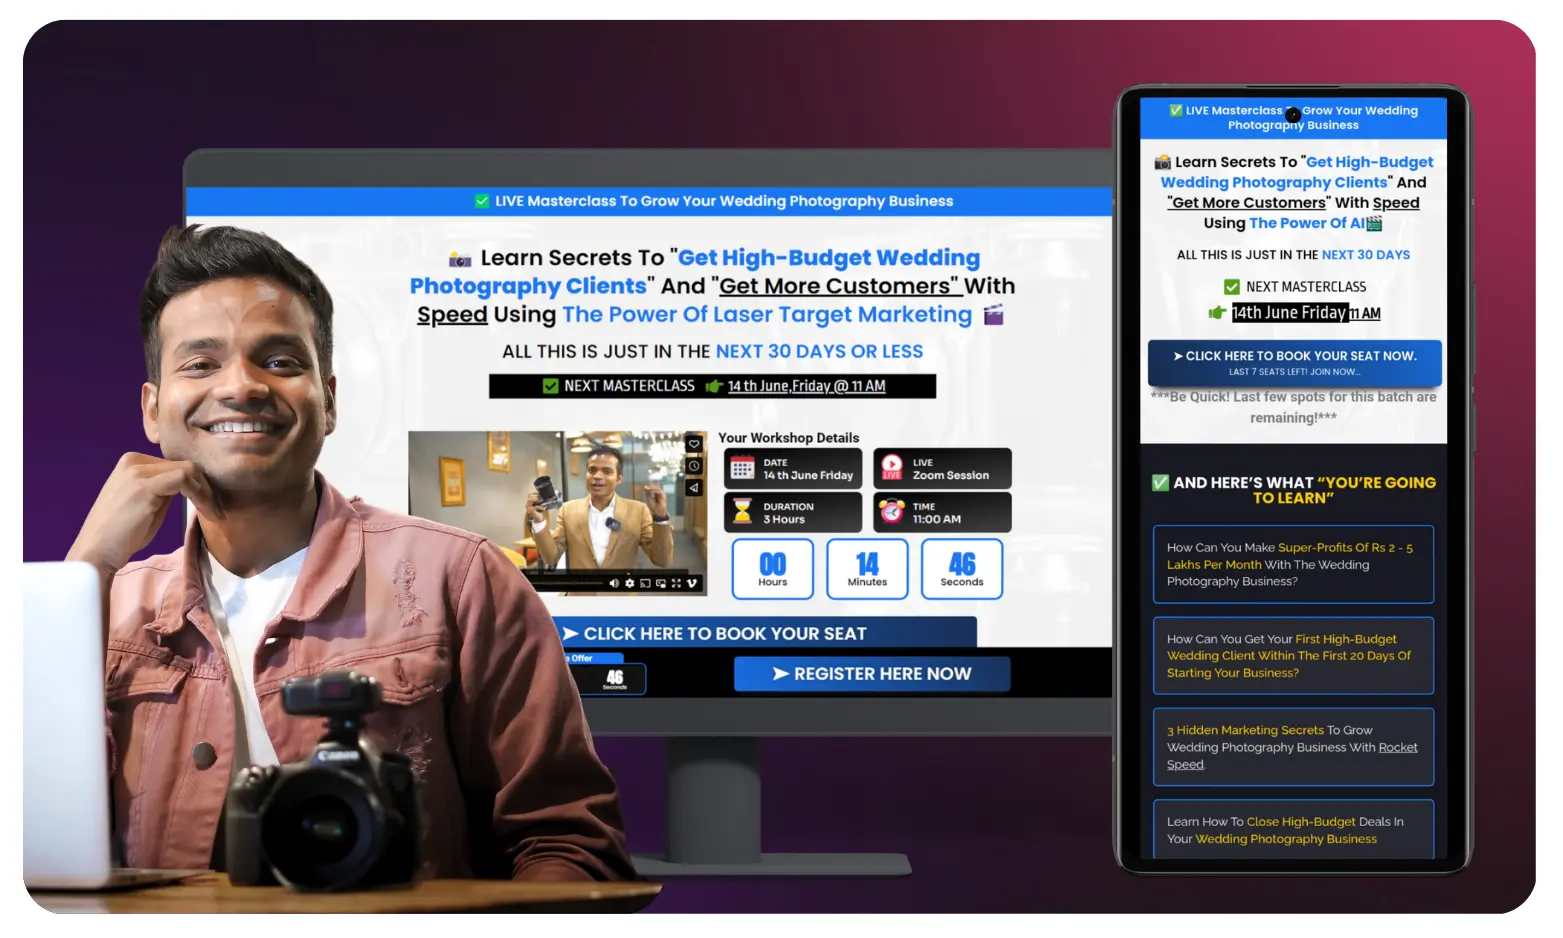Click the green check beside NEXT MASTERCLASS on mobile
Screen dimensions: 1563x938
pyautogui.click(x=1231, y=287)
